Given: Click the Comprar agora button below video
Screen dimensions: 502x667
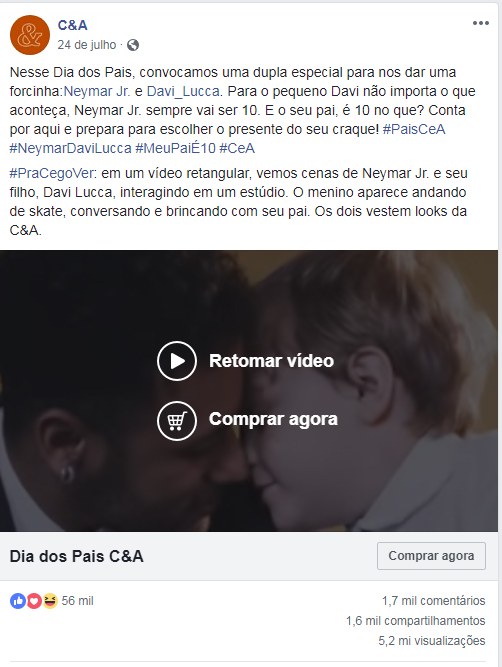Looking at the screenshot, I should (x=431, y=556).
